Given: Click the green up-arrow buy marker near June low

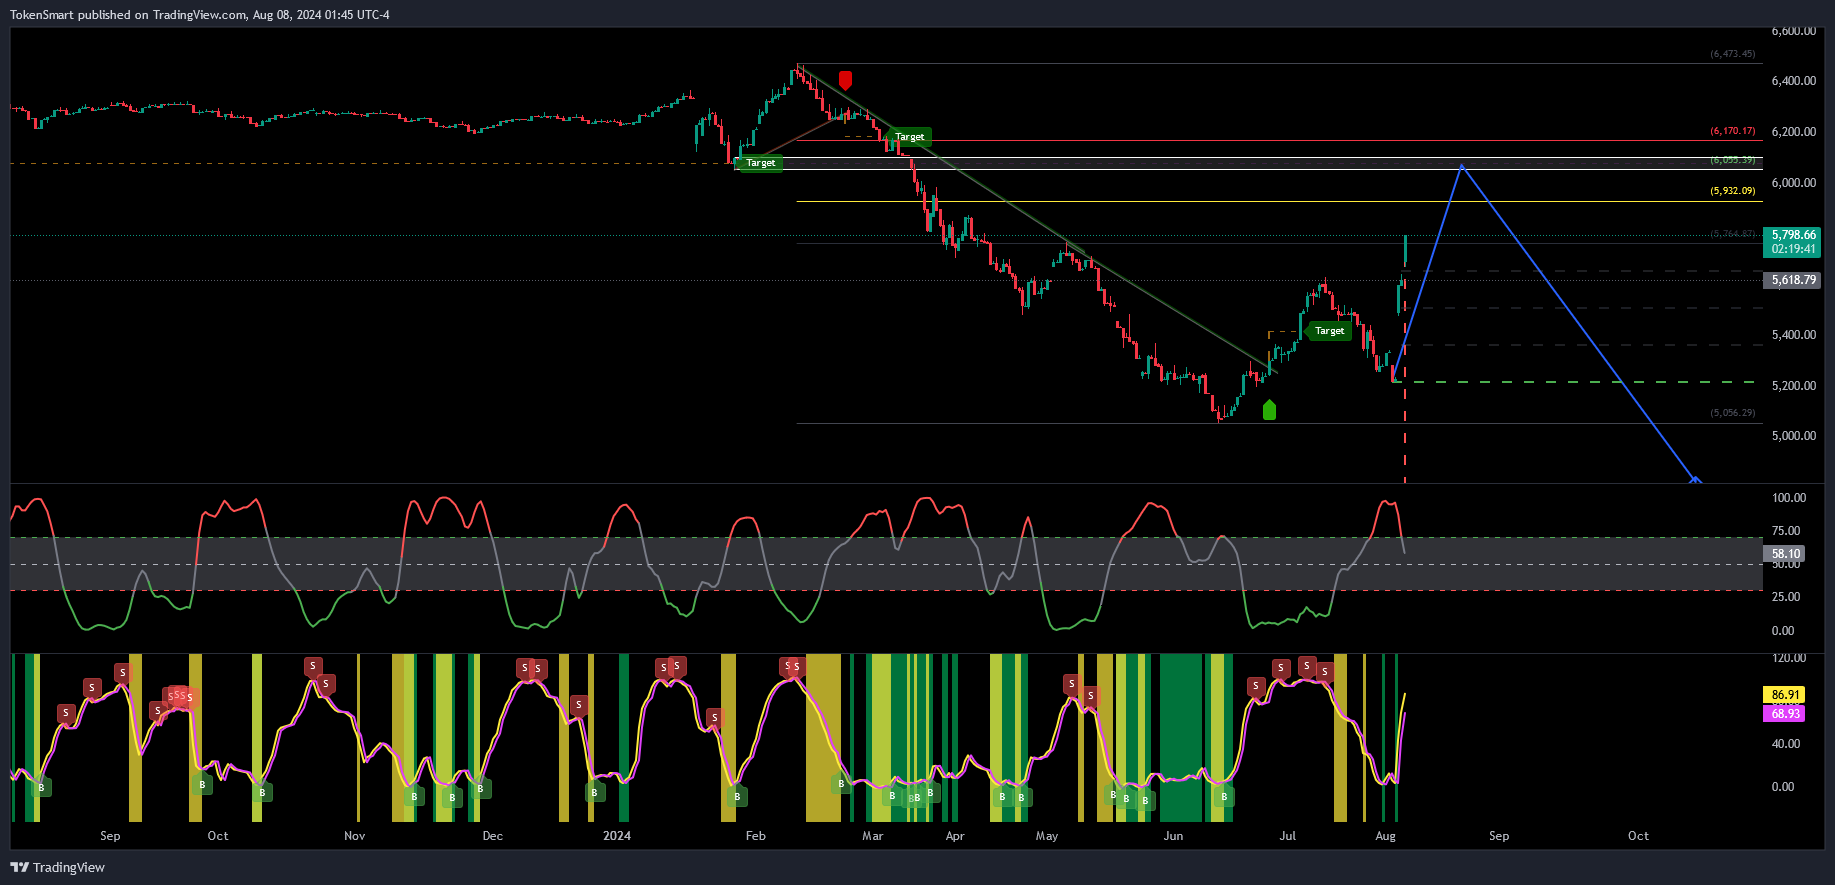Looking at the screenshot, I should 1269,409.
